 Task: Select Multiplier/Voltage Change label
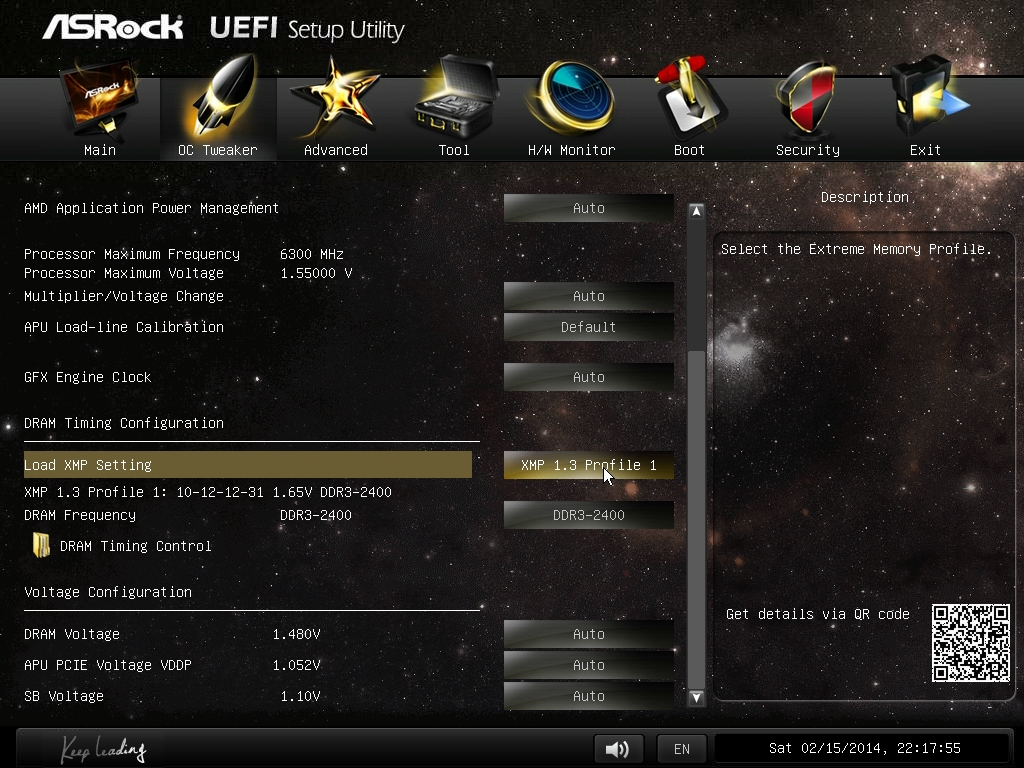click(x=124, y=296)
